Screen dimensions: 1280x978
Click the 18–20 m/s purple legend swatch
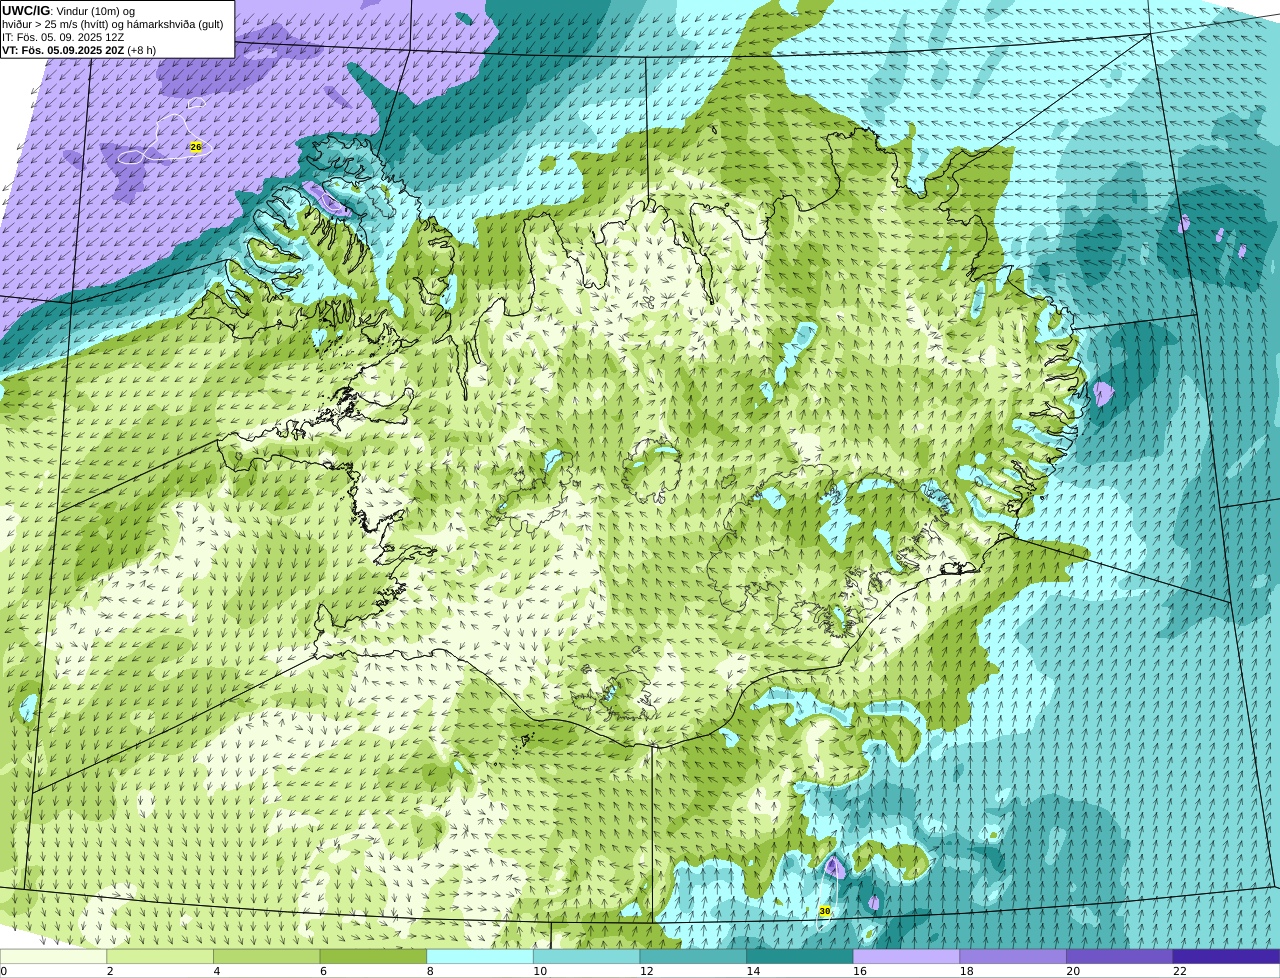(1013, 956)
